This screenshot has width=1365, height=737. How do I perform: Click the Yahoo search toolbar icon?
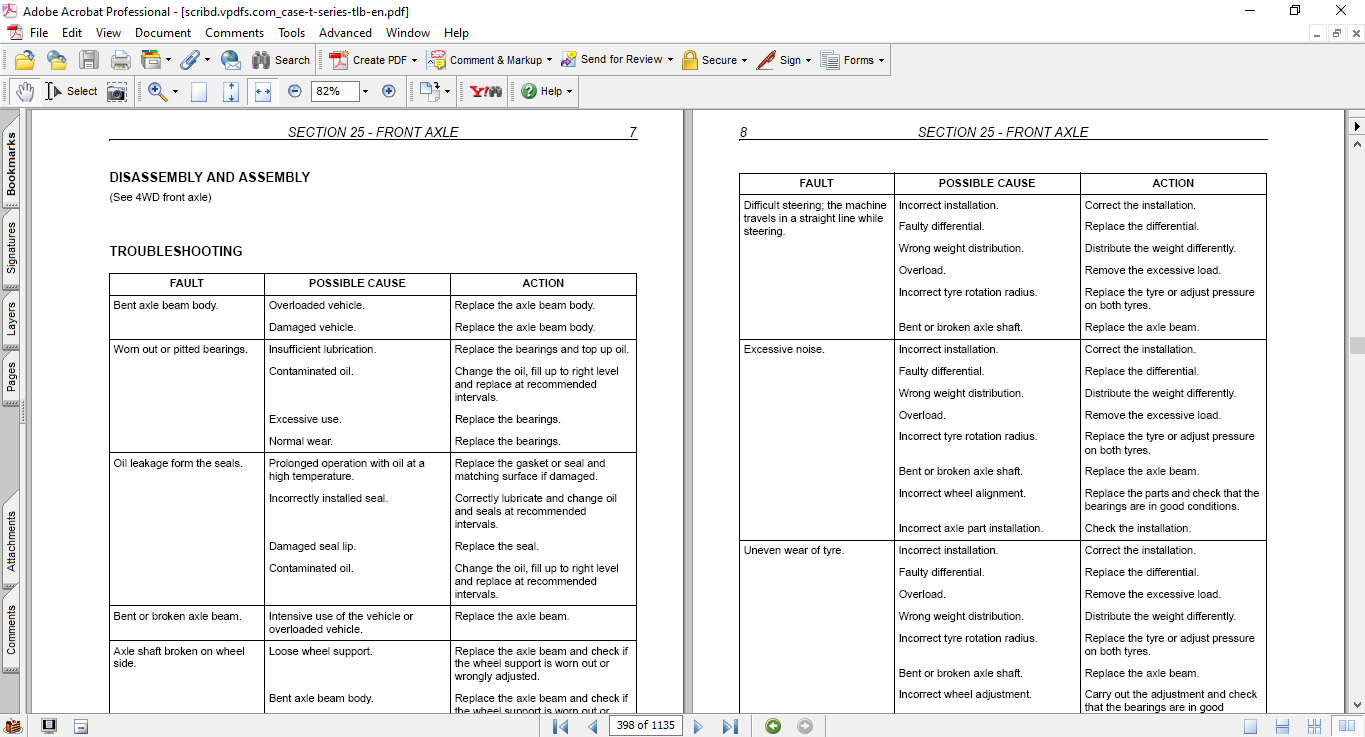click(x=486, y=91)
